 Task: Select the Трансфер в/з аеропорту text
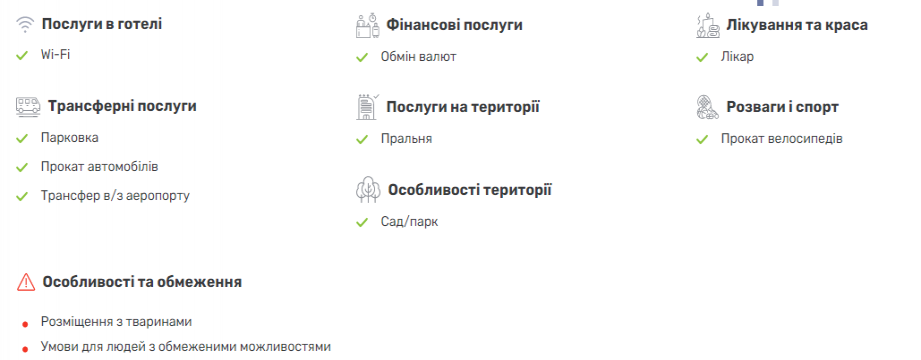click(115, 196)
